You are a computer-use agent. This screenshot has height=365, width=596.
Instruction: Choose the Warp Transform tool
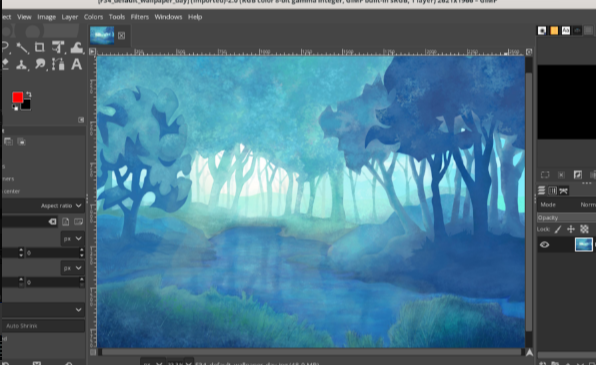point(58,48)
